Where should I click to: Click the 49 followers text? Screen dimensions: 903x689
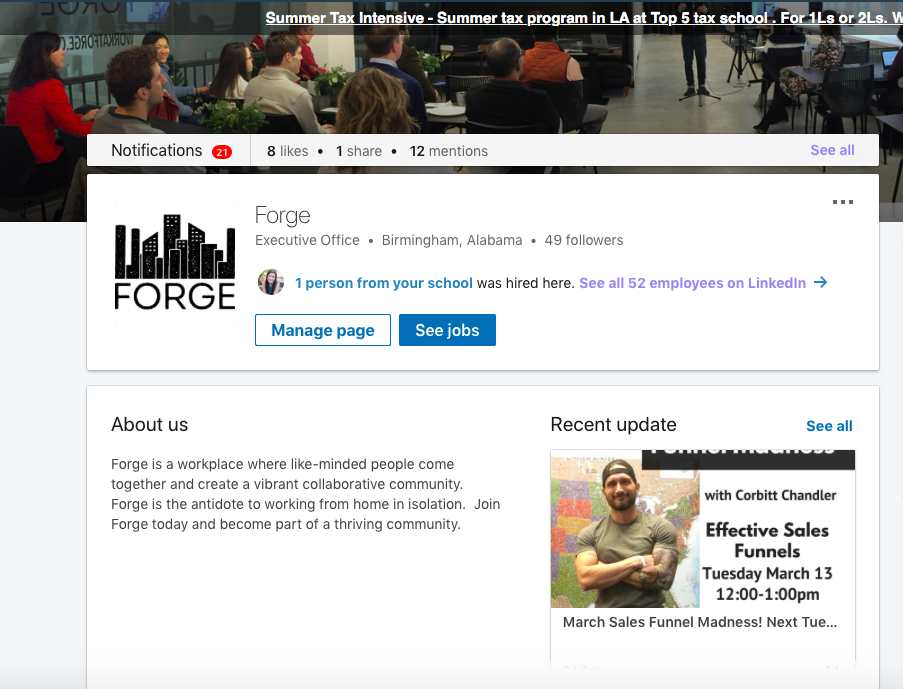point(584,240)
